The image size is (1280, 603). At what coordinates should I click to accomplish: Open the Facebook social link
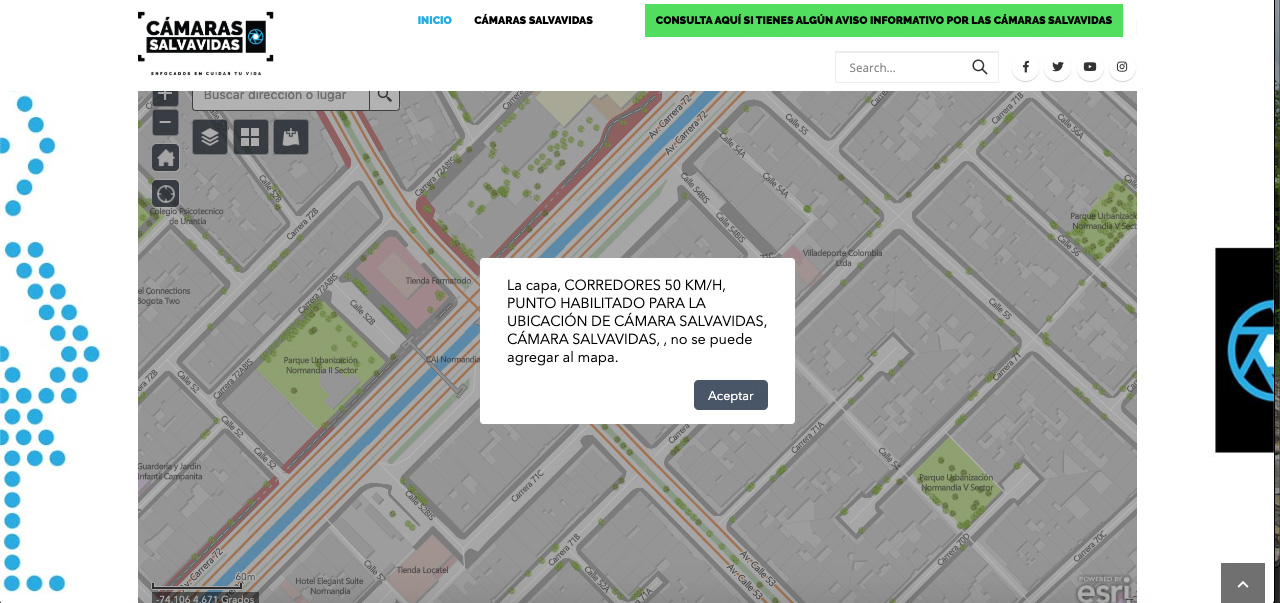(x=1025, y=67)
